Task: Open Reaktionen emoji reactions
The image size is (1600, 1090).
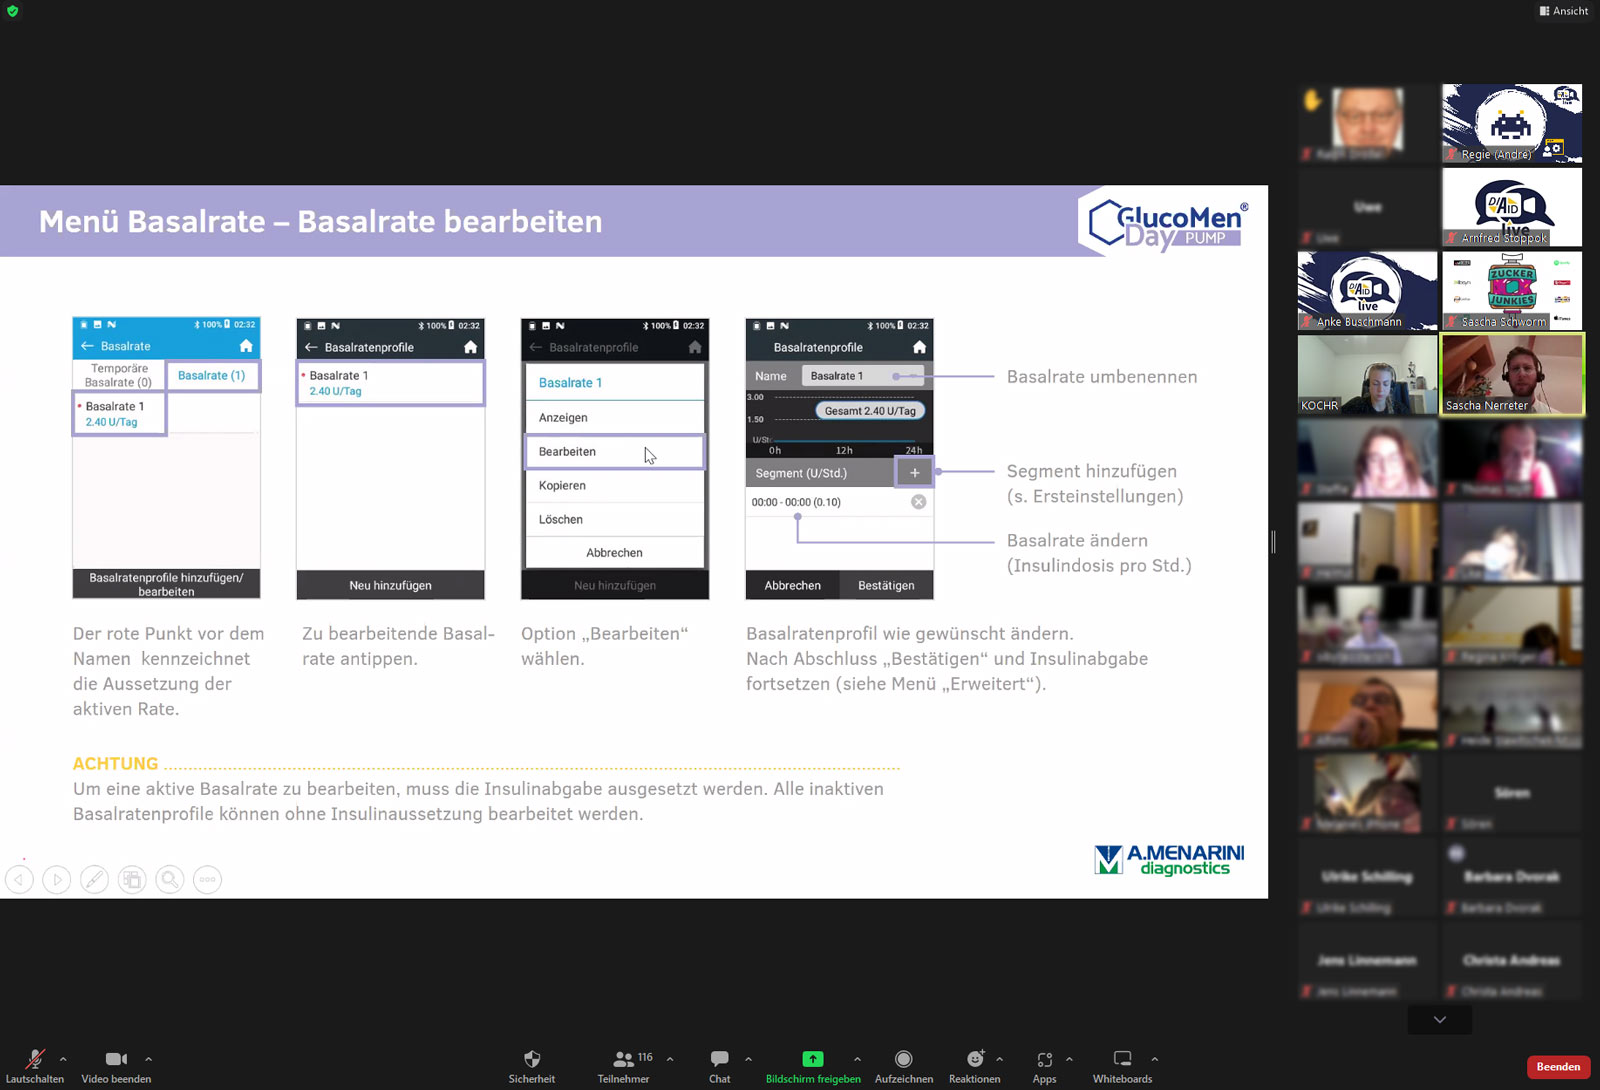Action: (x=974, y=1065)
